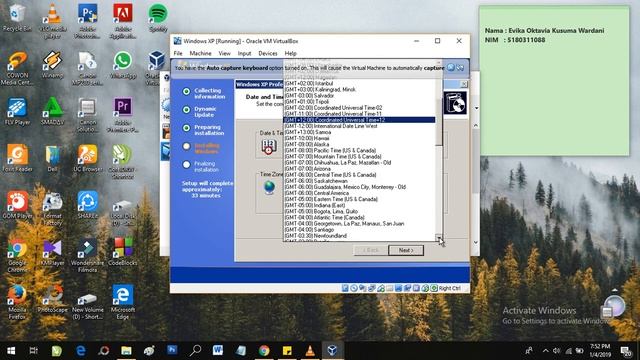640x360 pixels.
Task: Select the (GMT-09:00) Alaska option
Action: (359, 144)
